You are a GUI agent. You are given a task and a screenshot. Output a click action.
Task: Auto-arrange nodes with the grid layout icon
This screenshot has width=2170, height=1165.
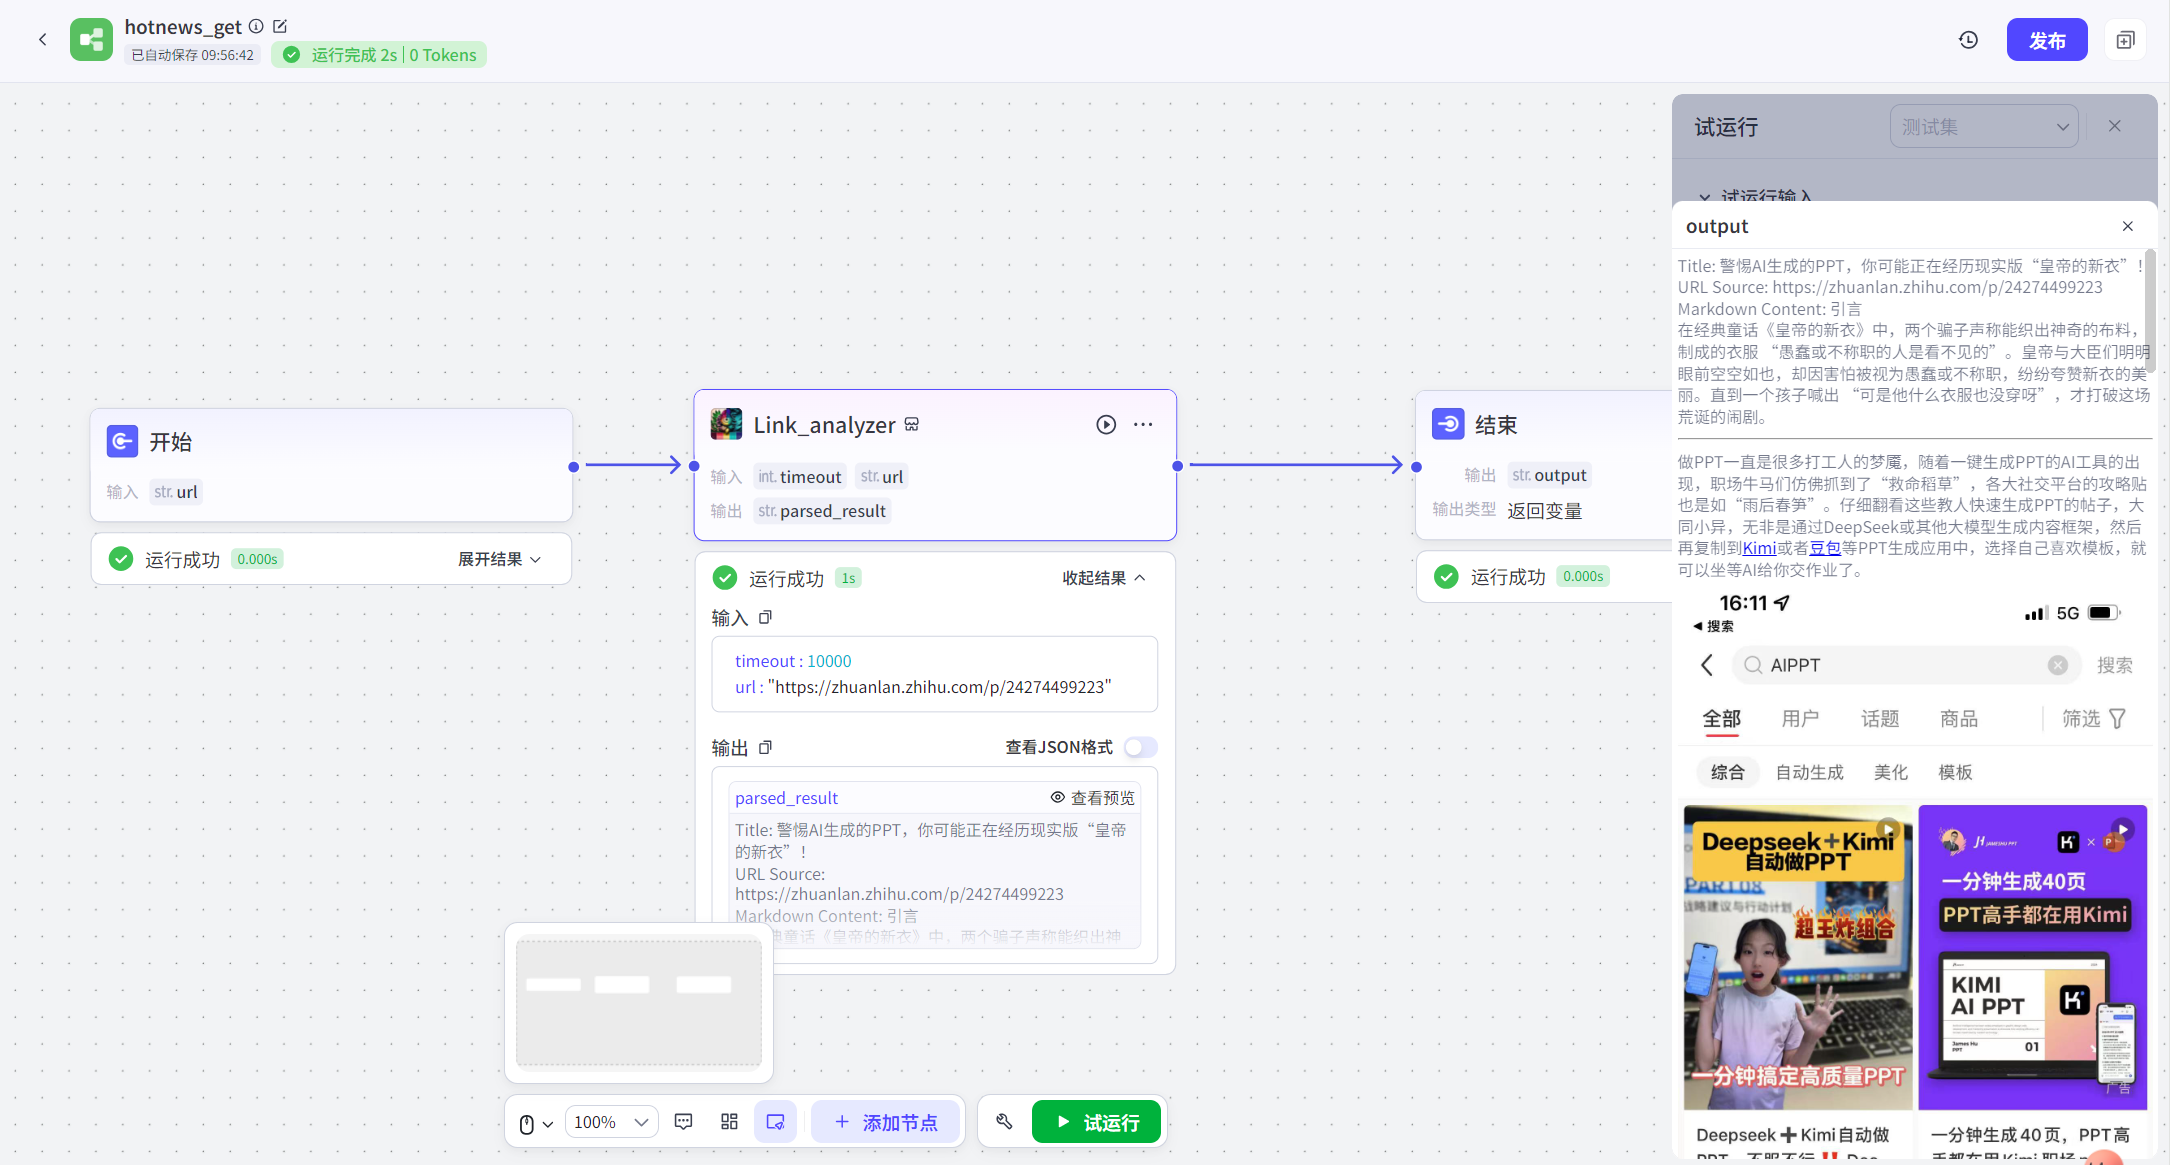[729, 1122]
